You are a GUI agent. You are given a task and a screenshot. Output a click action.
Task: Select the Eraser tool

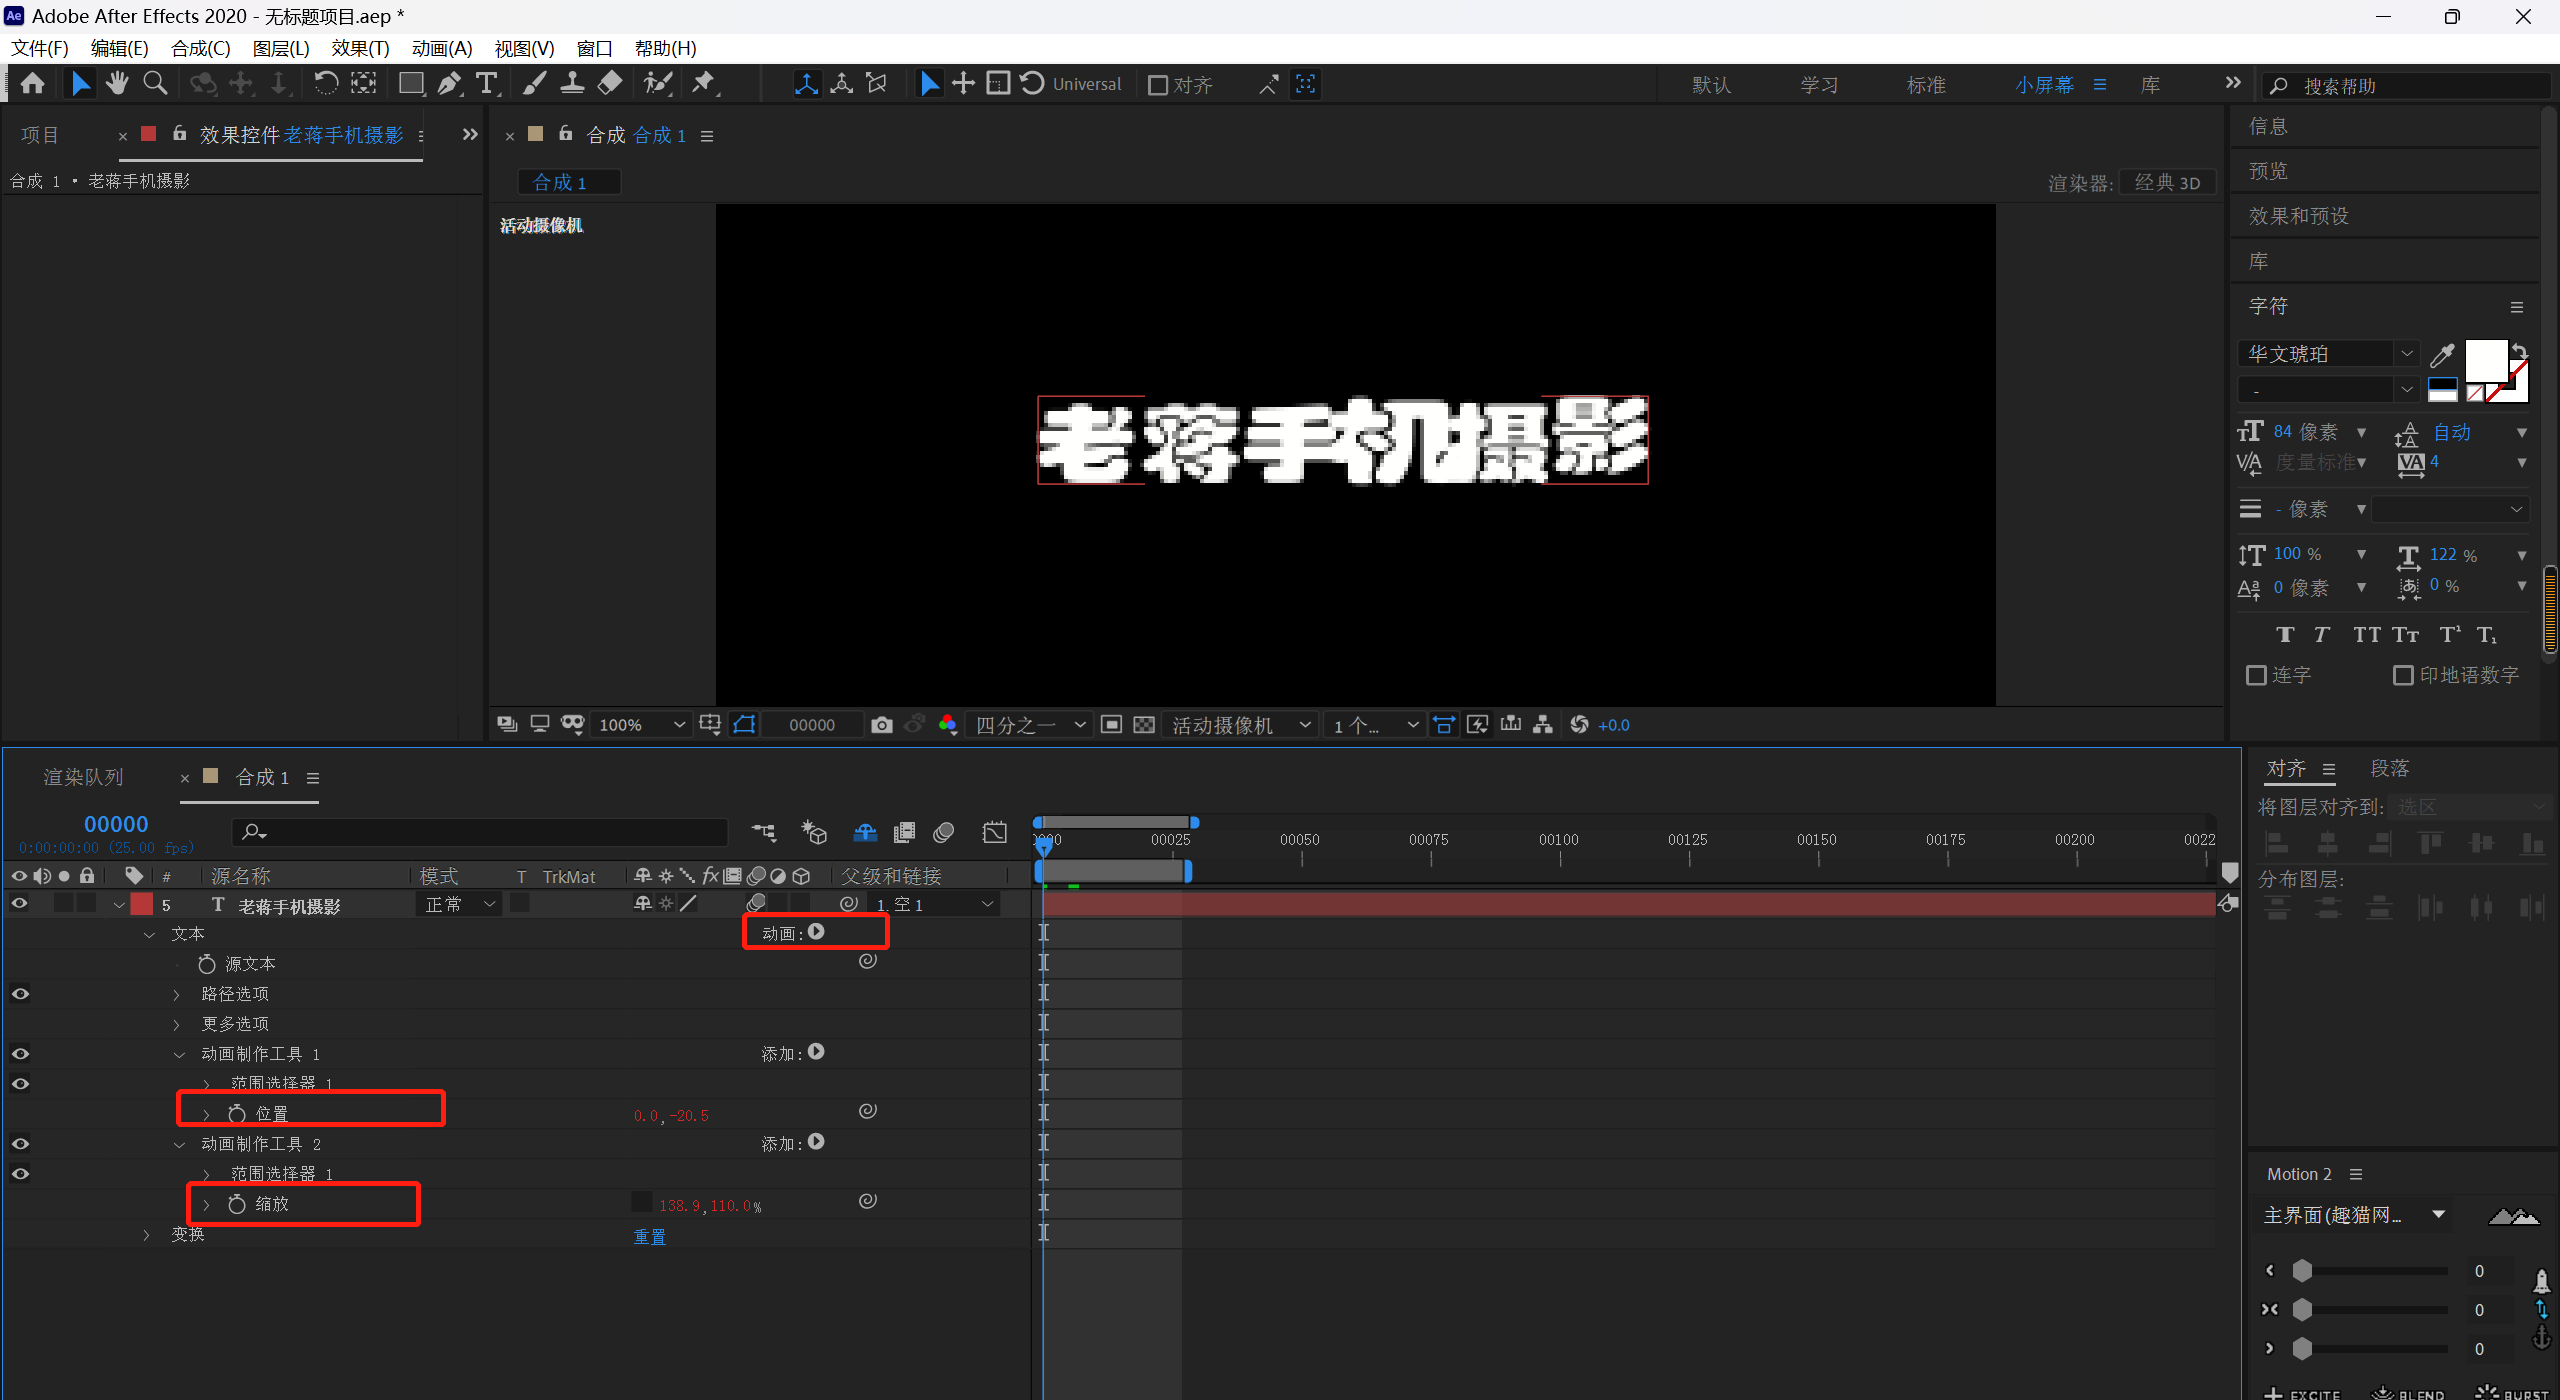[610, 84]
